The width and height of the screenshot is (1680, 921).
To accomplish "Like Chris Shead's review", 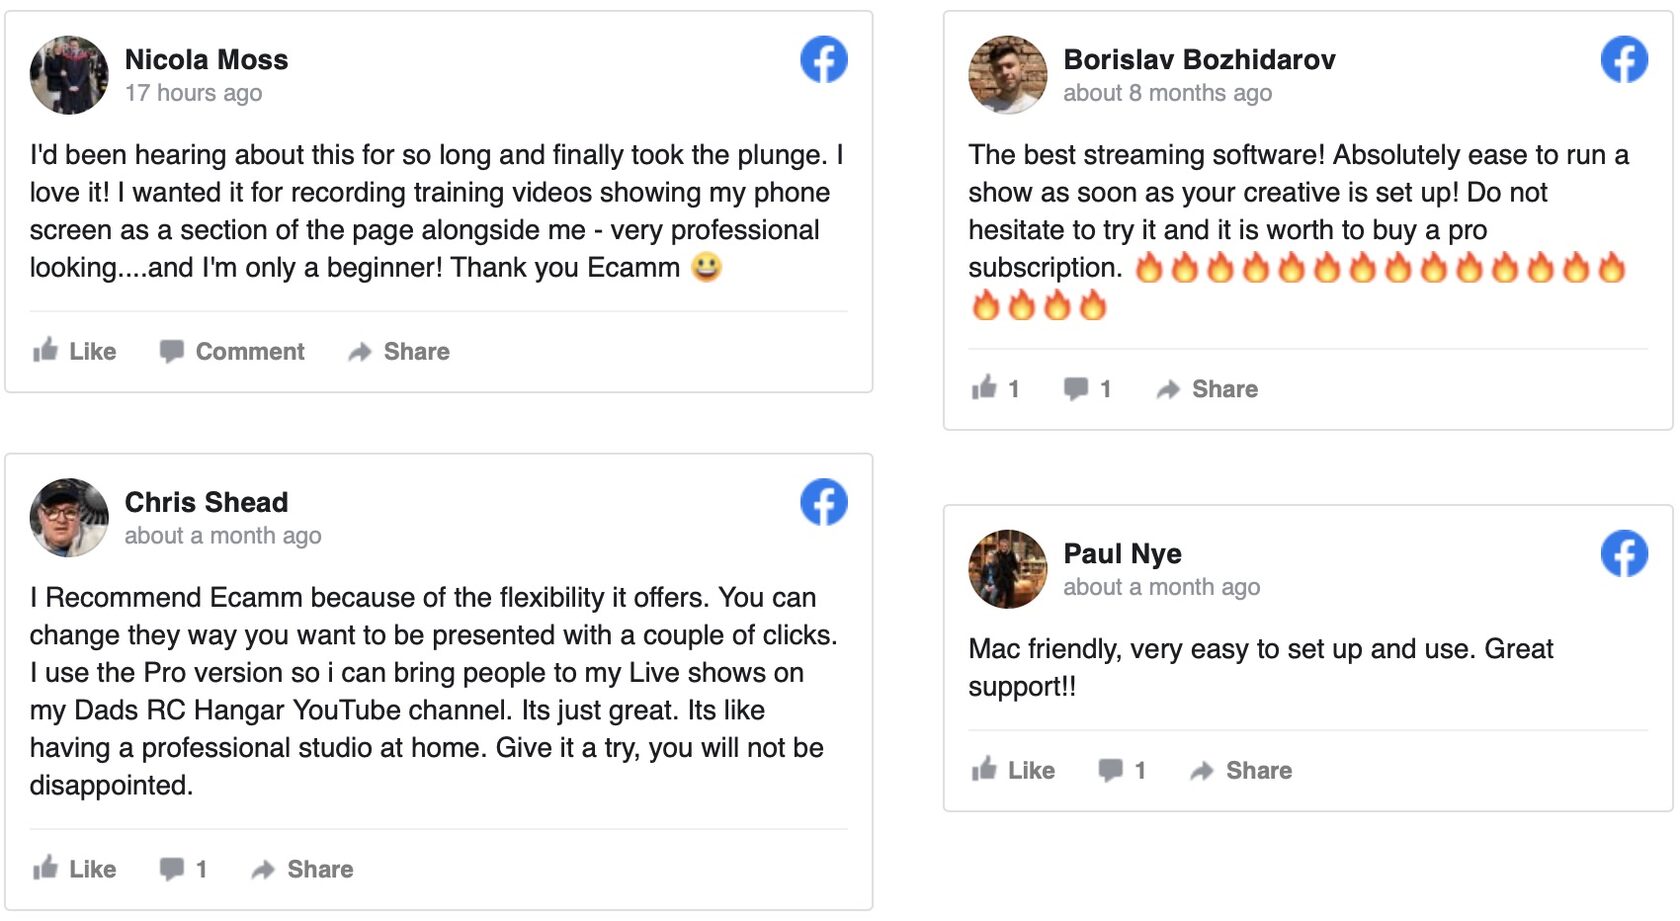I will [74, 869].
